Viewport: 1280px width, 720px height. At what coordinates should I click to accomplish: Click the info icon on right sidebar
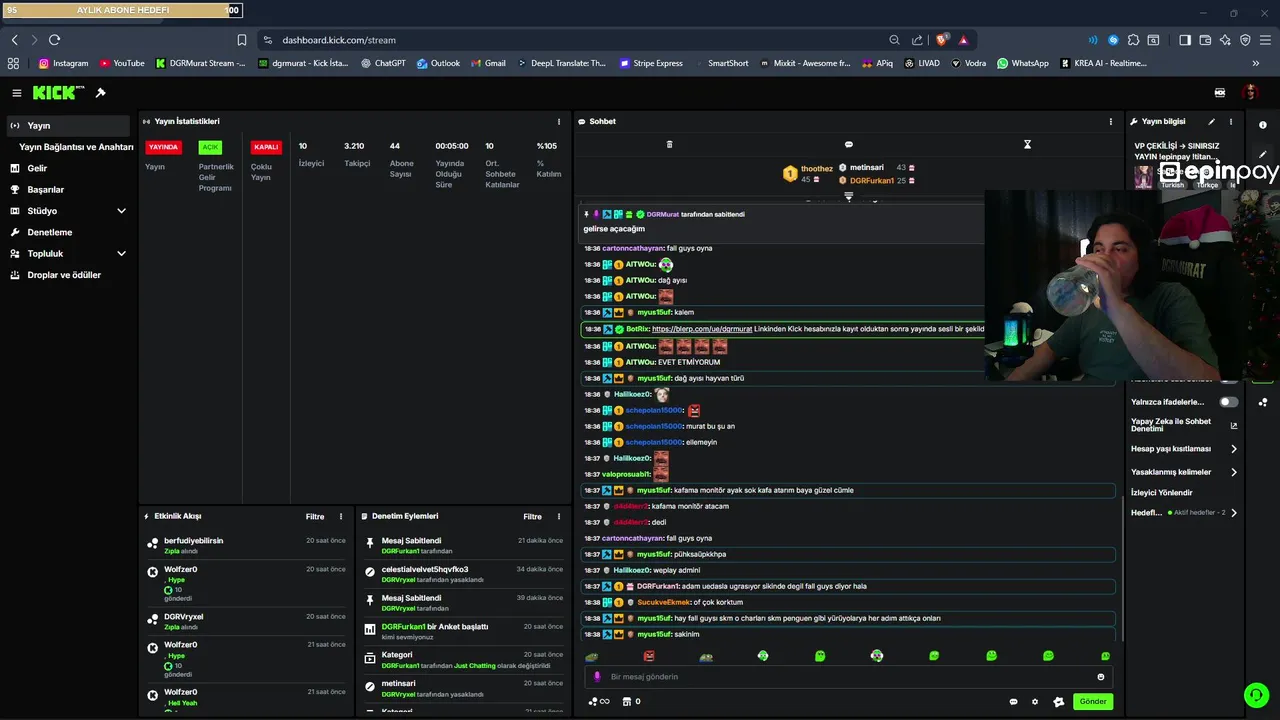click(x=1263, y=125)
